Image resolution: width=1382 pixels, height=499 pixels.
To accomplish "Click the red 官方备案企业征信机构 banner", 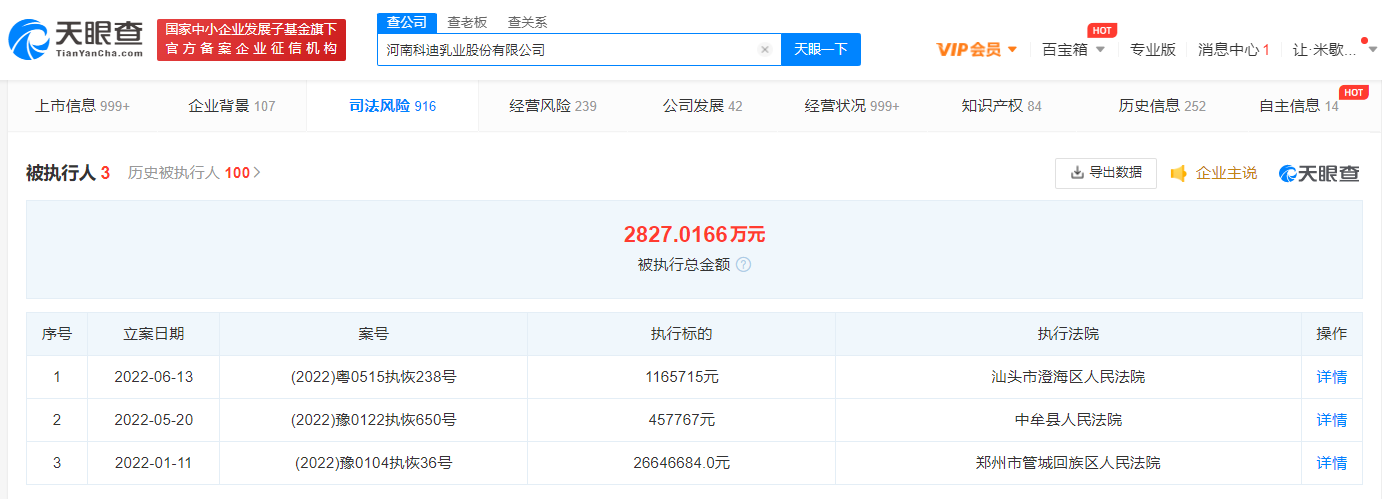I will [251, 40].
